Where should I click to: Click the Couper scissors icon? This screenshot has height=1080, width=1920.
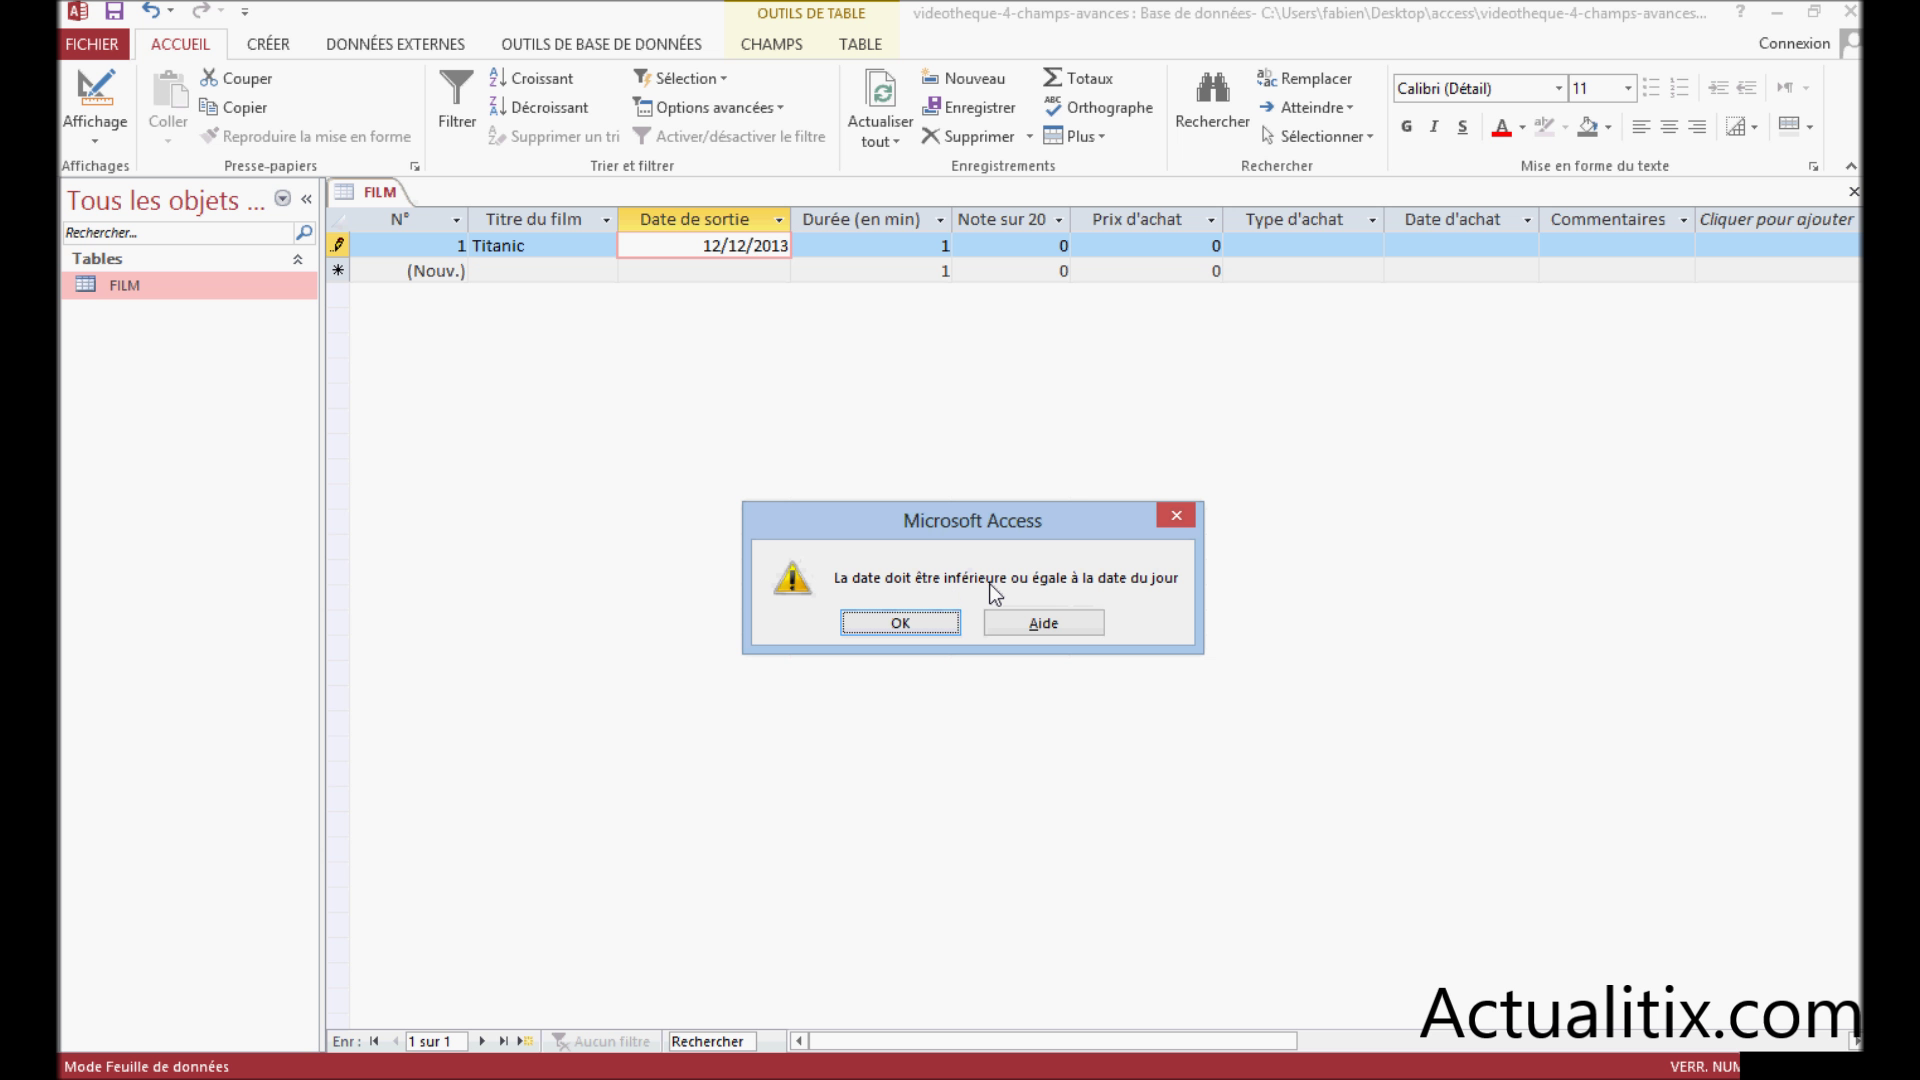[209, 78]
